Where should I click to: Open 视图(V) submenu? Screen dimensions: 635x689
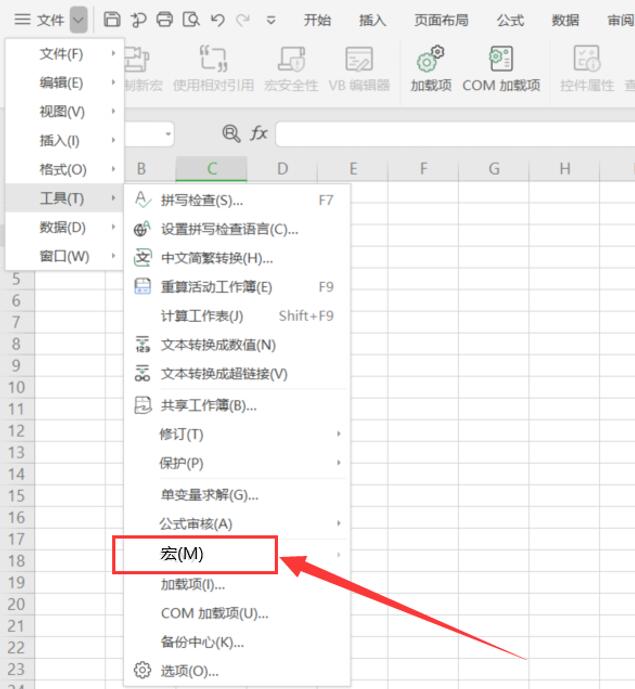click(65, 112)
